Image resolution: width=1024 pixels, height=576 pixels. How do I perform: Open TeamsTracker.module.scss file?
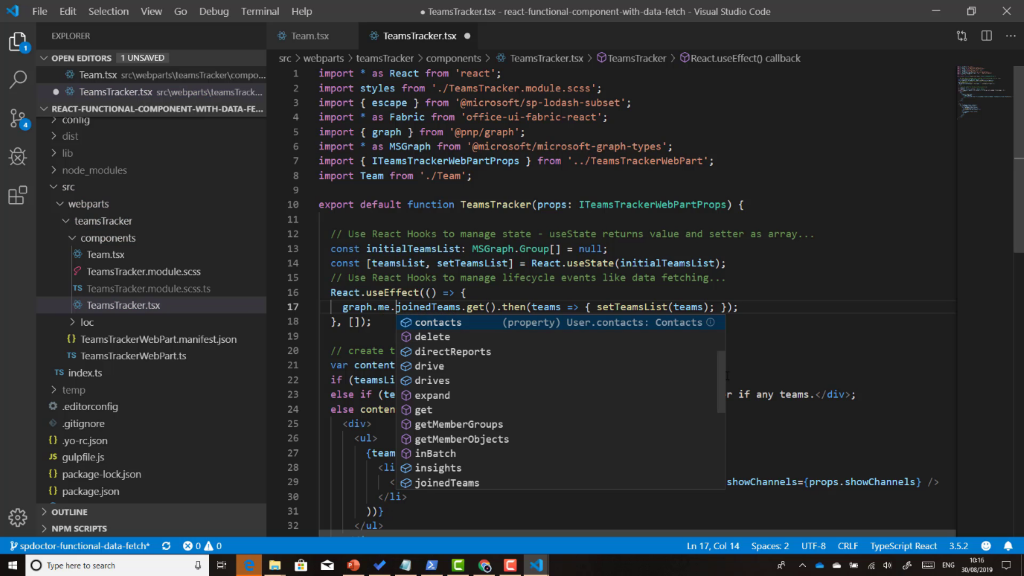[143, 271]
